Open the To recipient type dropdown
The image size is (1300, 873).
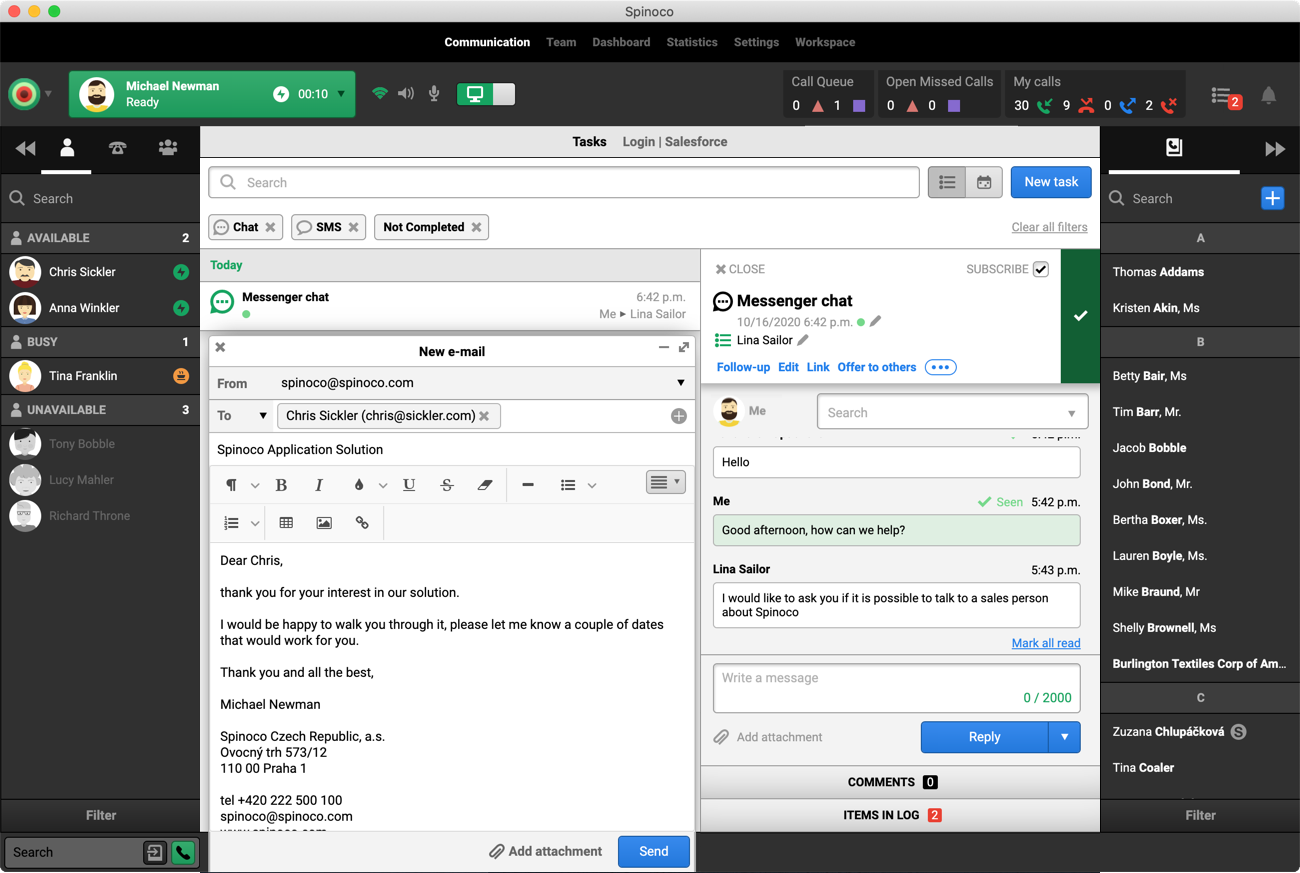click(x=263, y=416)
